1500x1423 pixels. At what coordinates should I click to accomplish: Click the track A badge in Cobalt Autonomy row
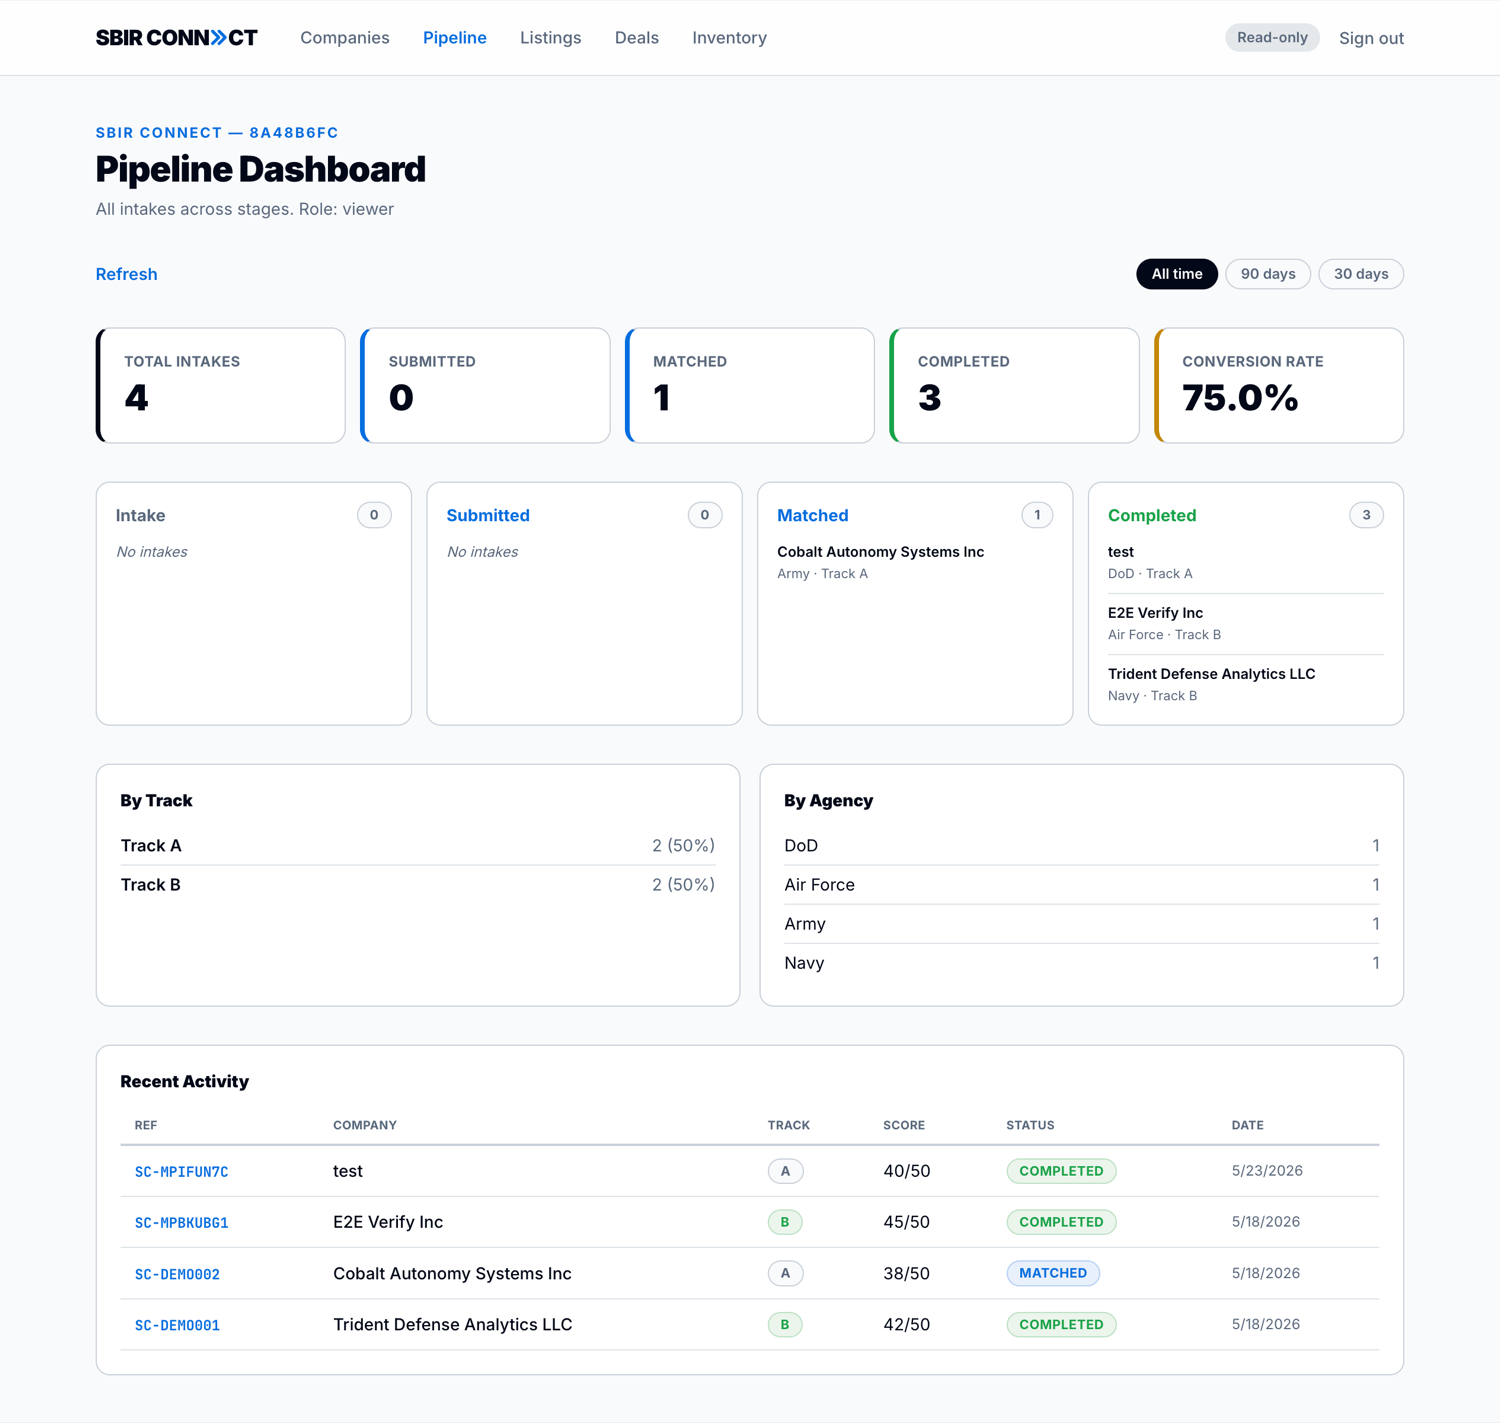point(785,1273)
